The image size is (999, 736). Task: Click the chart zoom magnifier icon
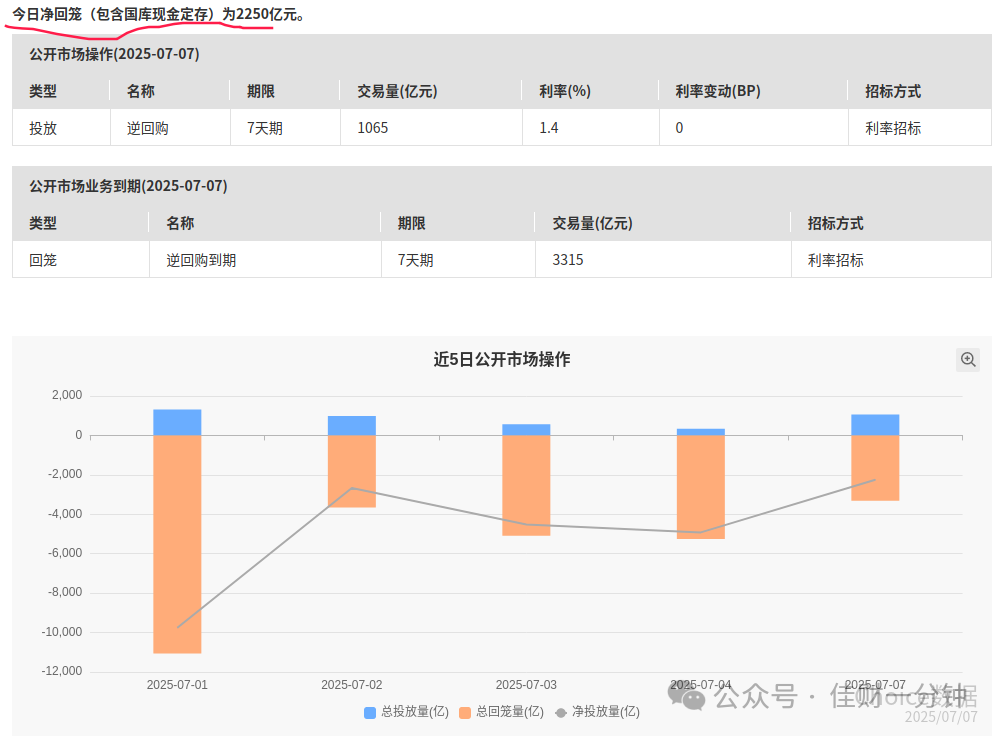(968, 359)
